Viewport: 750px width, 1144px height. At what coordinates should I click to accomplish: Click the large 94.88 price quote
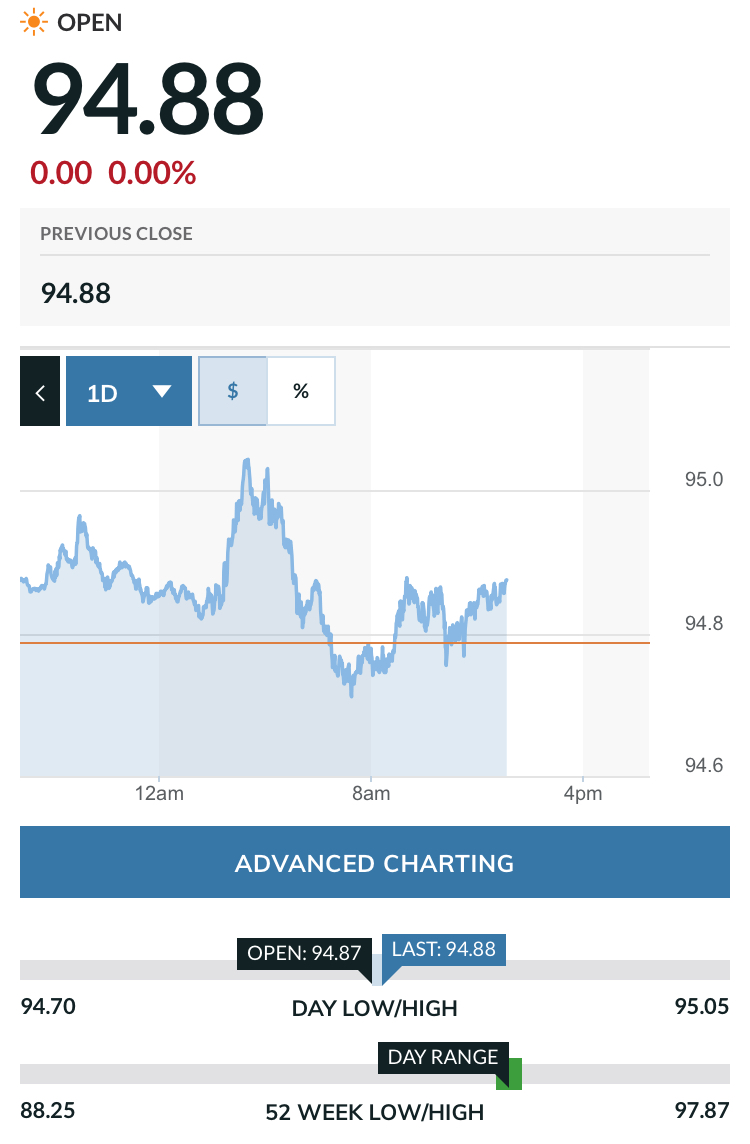click(x=150, y=100)
